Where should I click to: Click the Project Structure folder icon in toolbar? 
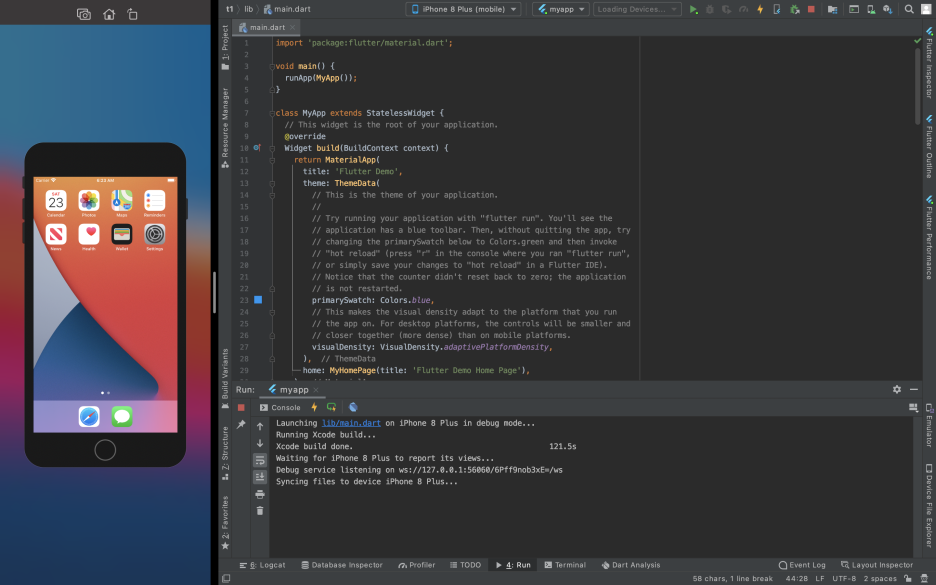click(832, 9)
